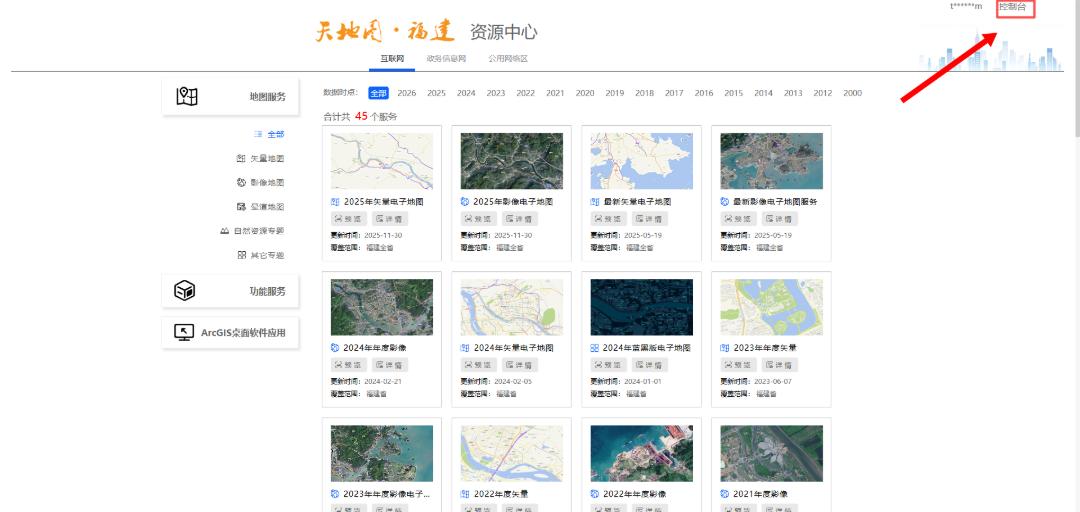Click the 2024年年度影像 thumbnail
This screenshot has width=1080, height=512.
coord(382,307)
